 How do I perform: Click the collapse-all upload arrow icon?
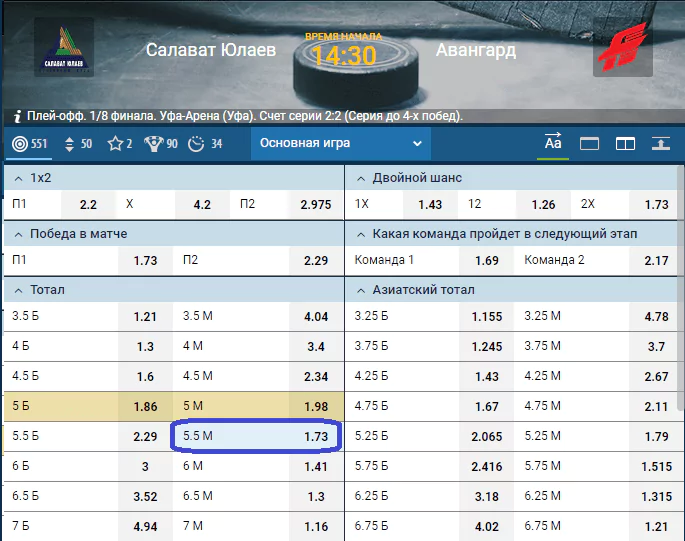[661, 143]
